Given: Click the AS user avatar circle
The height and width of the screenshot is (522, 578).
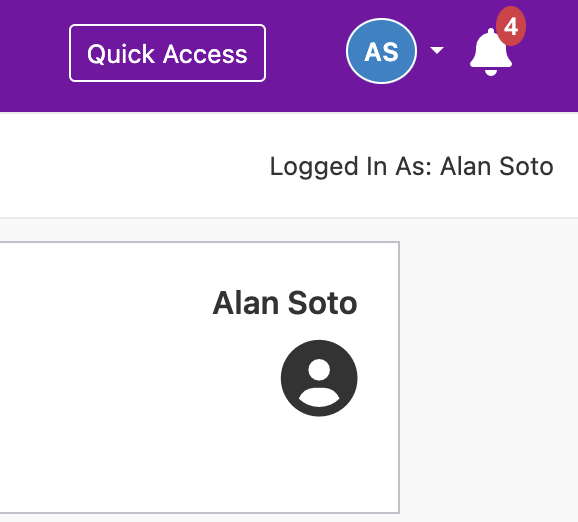Looking at the screenshot, I should tap(382, 51).
